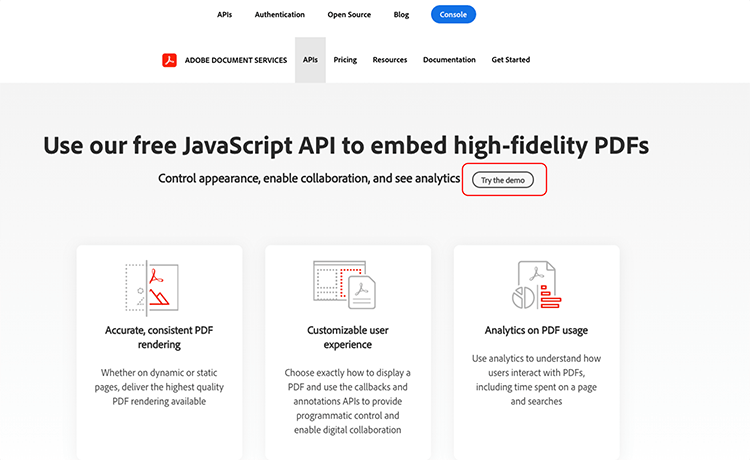
Task: Click the PDF rendering illustration icon
Action: pyautogui.click(x=152, y=288)
